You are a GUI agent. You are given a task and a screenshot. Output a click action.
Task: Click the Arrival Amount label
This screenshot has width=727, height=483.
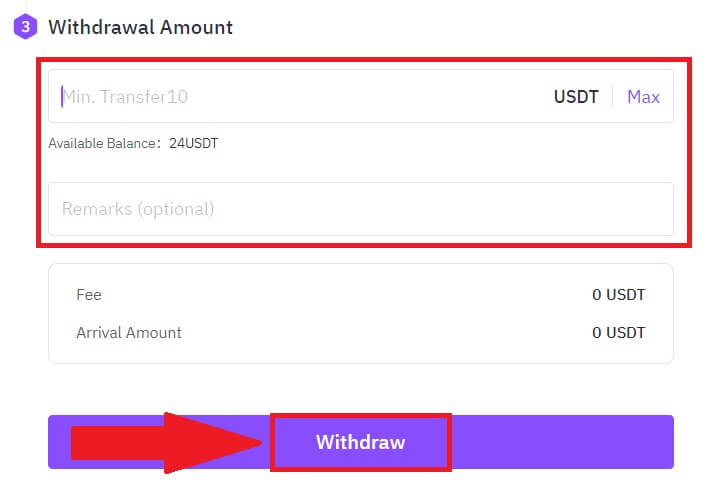[129, 332]
